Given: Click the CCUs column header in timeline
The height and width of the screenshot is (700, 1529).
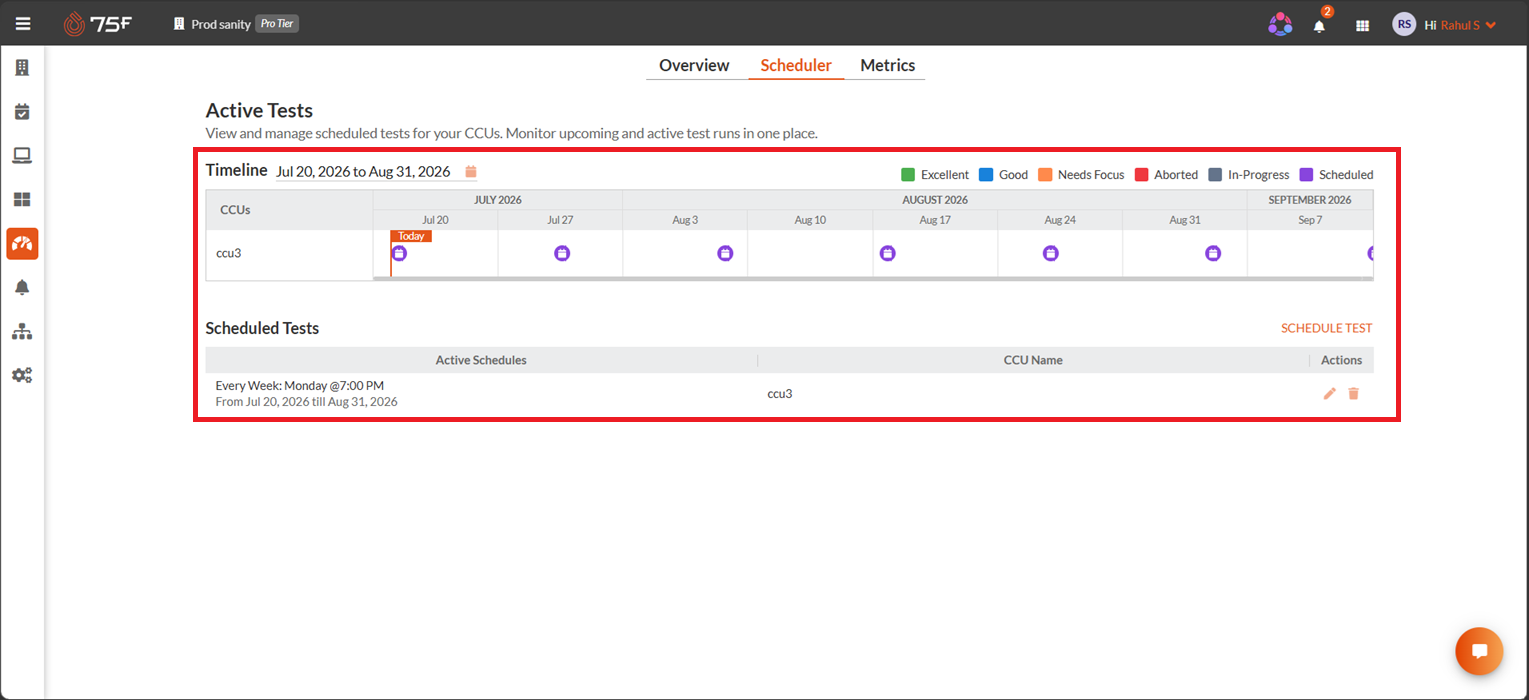Looking at the screenshot, I should pyautogui.click(x=289, y=210).
